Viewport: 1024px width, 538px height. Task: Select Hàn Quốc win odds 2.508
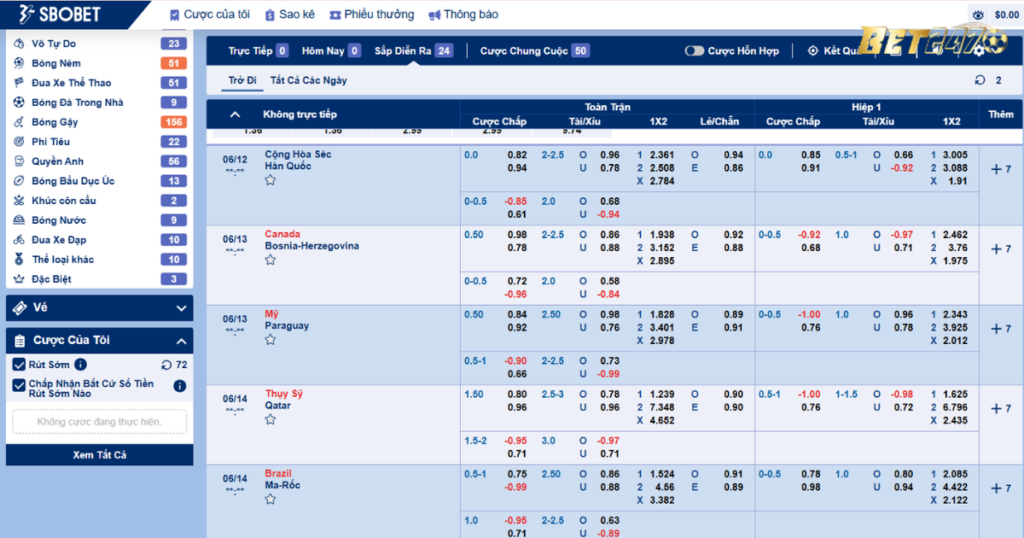[x=662, y=168]
